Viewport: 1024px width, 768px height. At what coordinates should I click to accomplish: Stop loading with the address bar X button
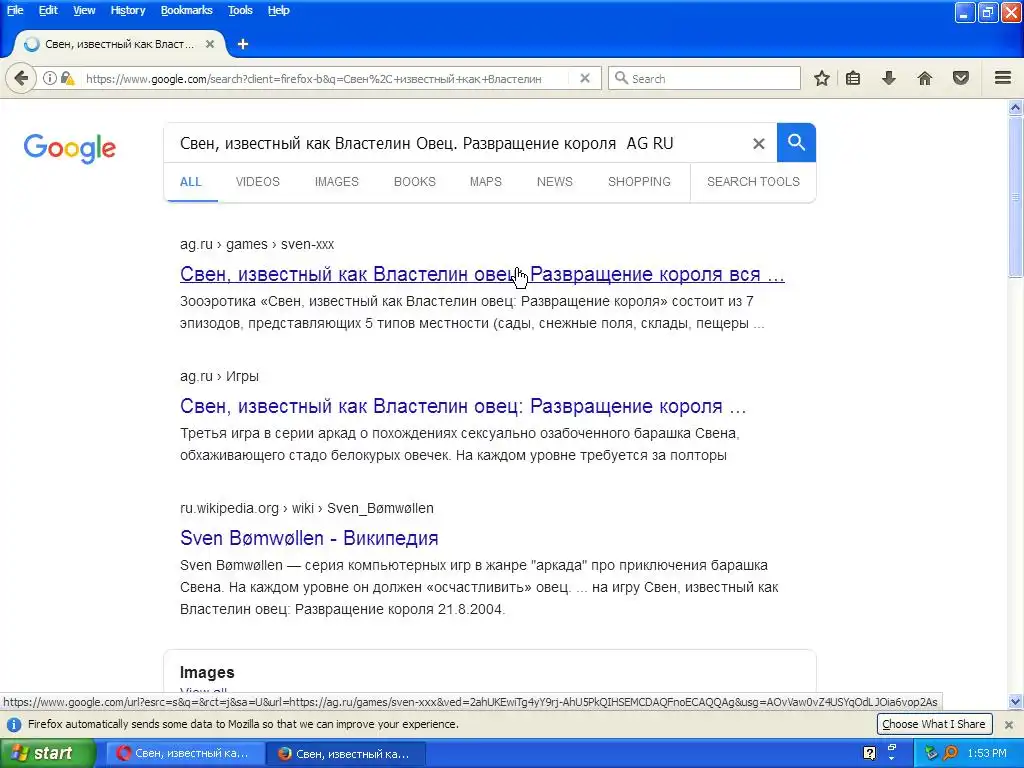tap(585, 78)
